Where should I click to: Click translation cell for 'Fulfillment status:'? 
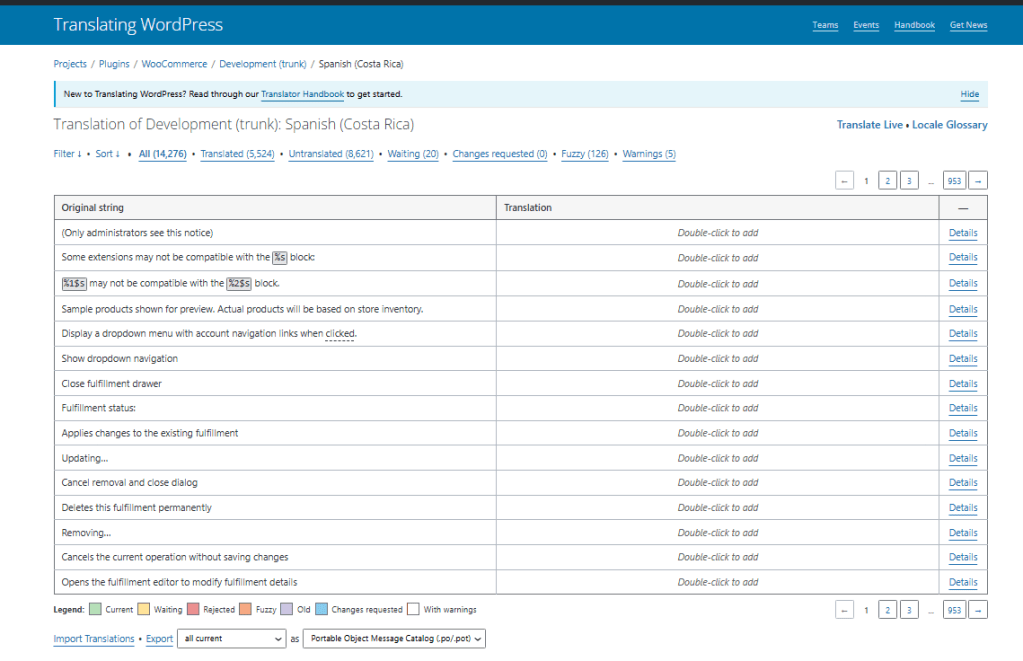point(717,408)
